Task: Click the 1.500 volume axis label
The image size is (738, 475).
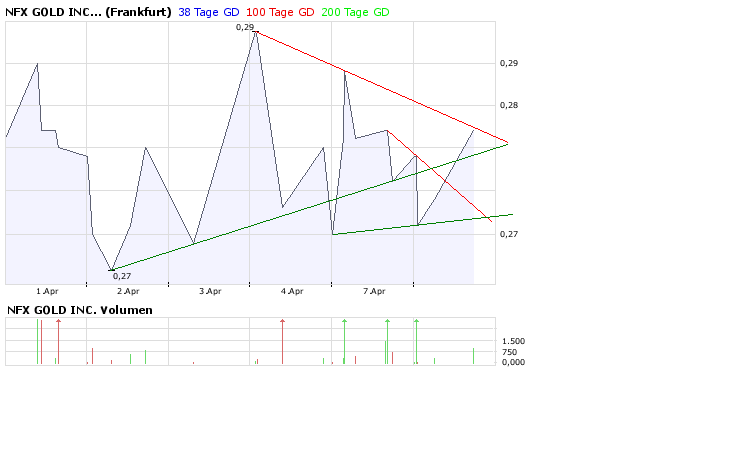Action: [513, 341]
